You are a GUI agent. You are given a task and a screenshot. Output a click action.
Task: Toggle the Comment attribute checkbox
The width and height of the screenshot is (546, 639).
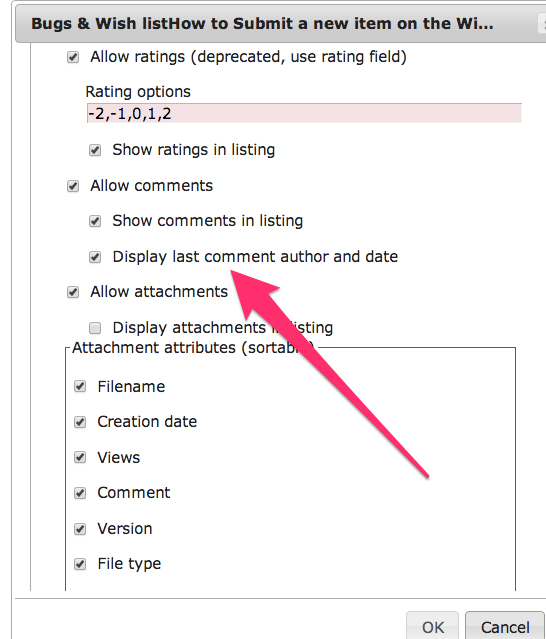point(80,493)
